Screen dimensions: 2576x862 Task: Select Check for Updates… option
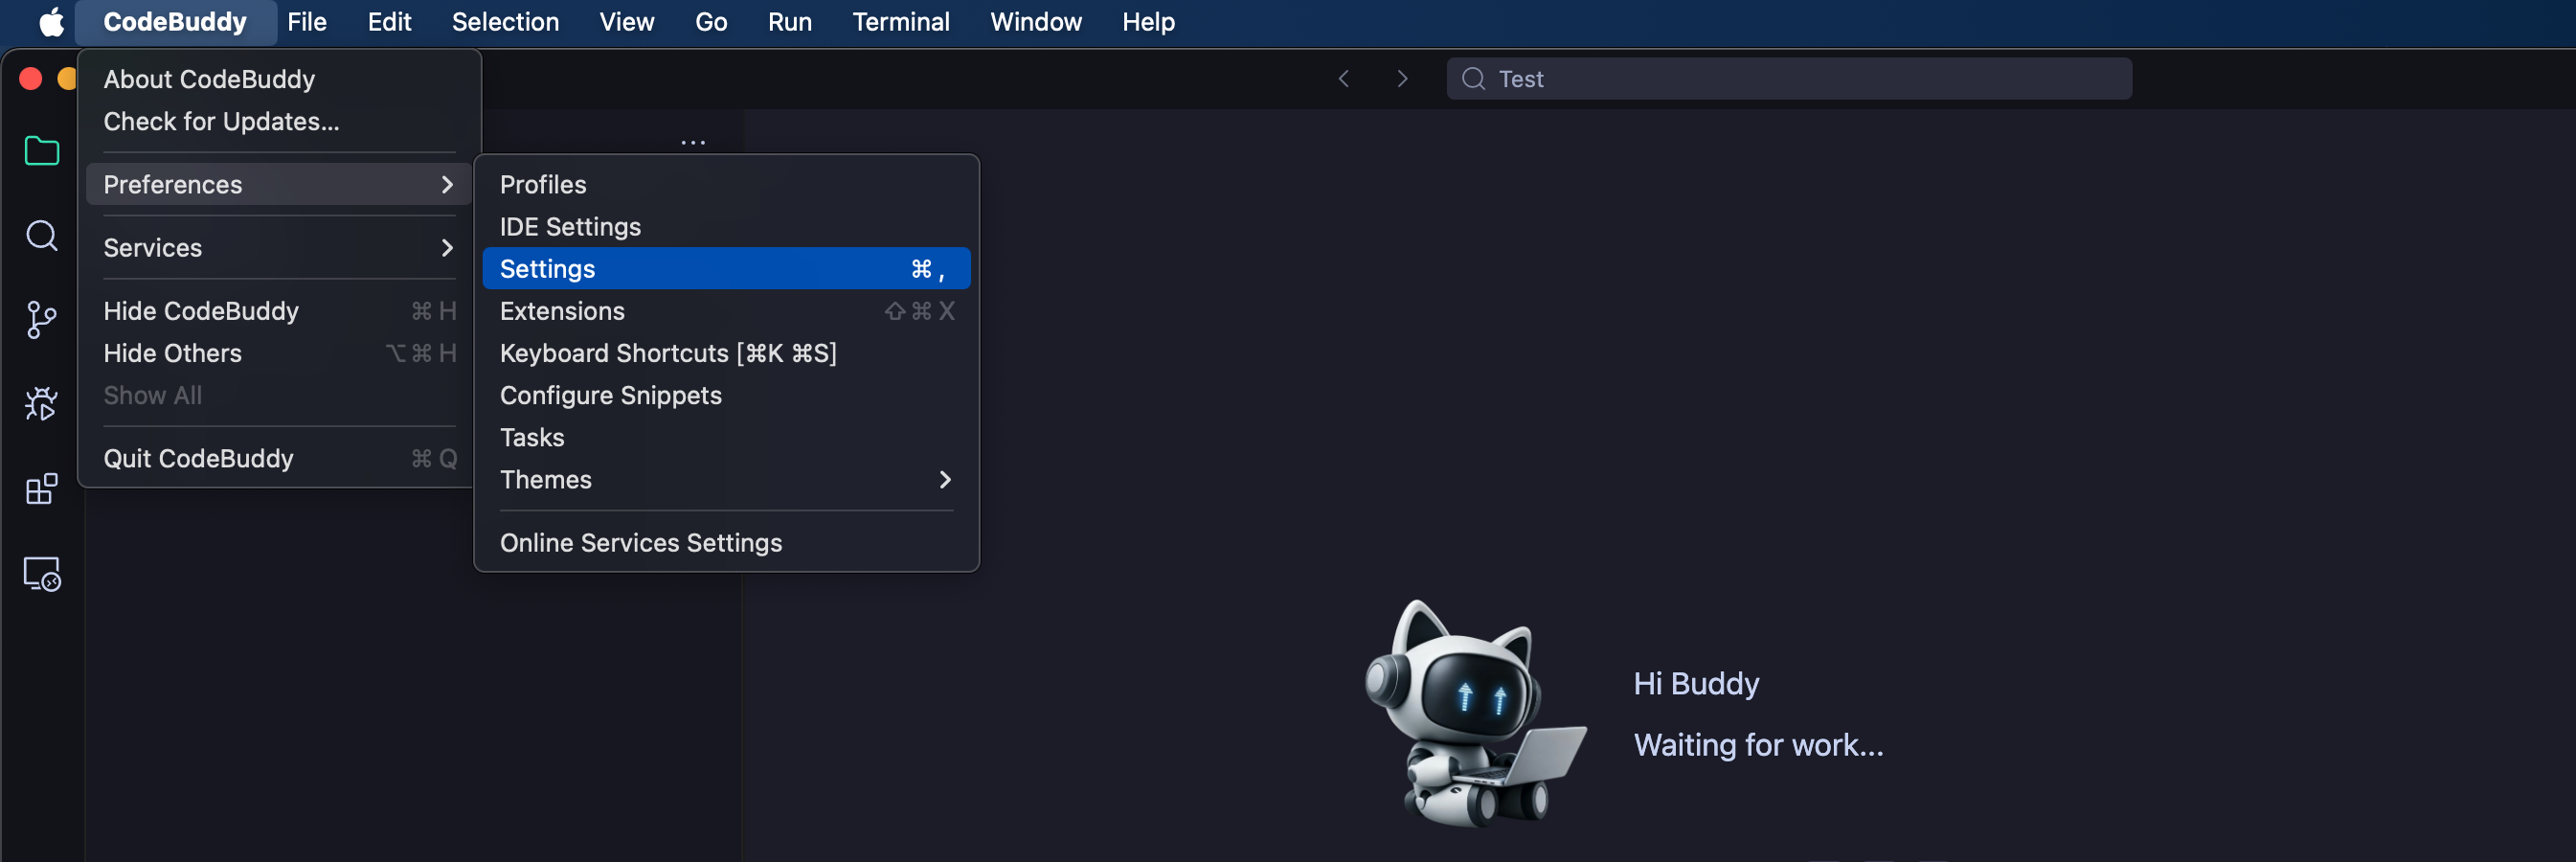click(x=221, y=122)
